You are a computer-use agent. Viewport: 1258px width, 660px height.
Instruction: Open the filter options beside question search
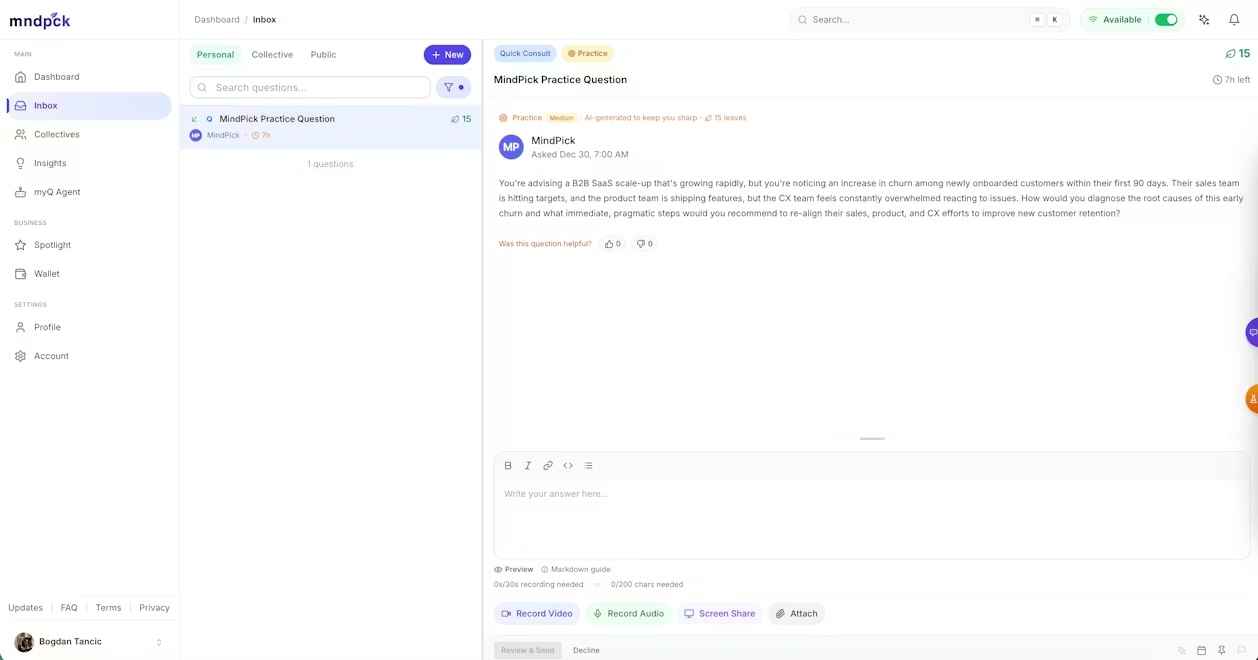[x=453, y=87]
